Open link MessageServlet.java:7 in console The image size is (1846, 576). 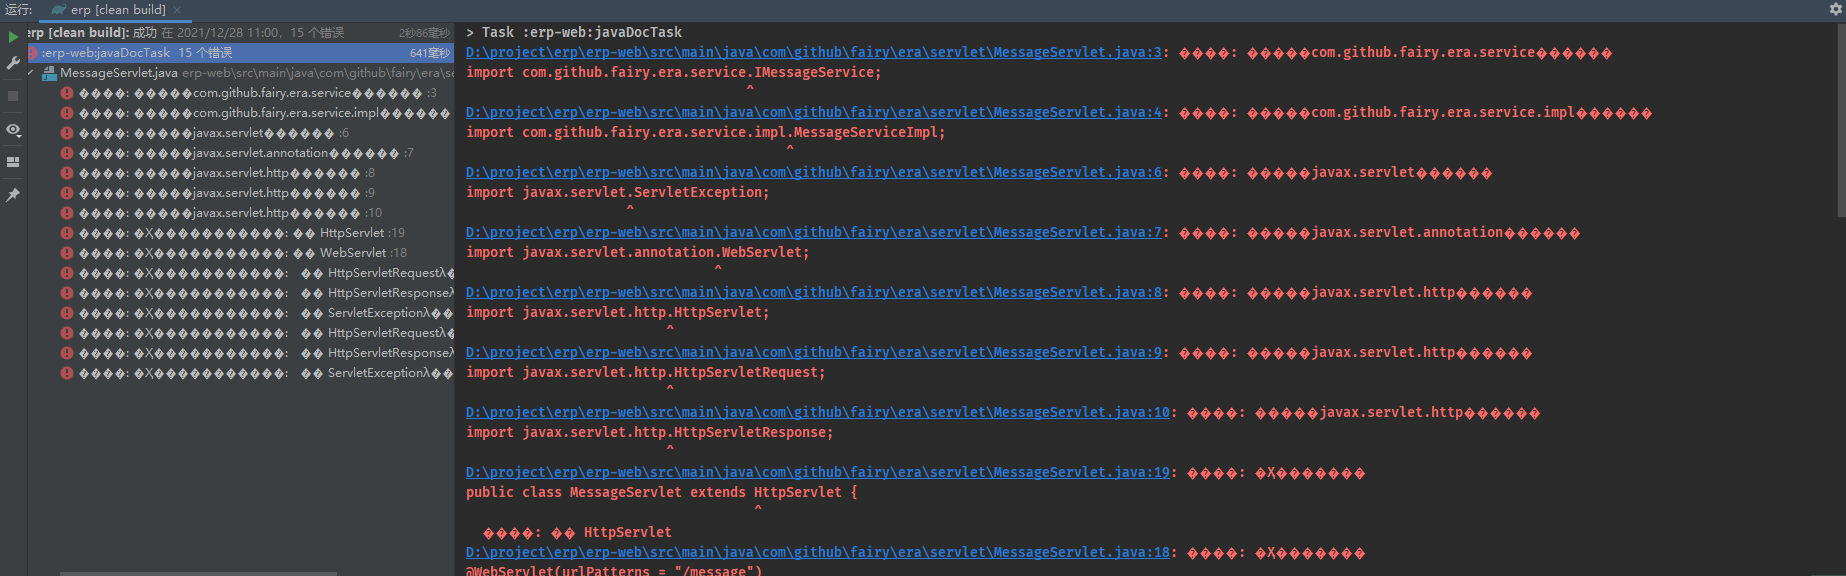(x=814, y=233)
